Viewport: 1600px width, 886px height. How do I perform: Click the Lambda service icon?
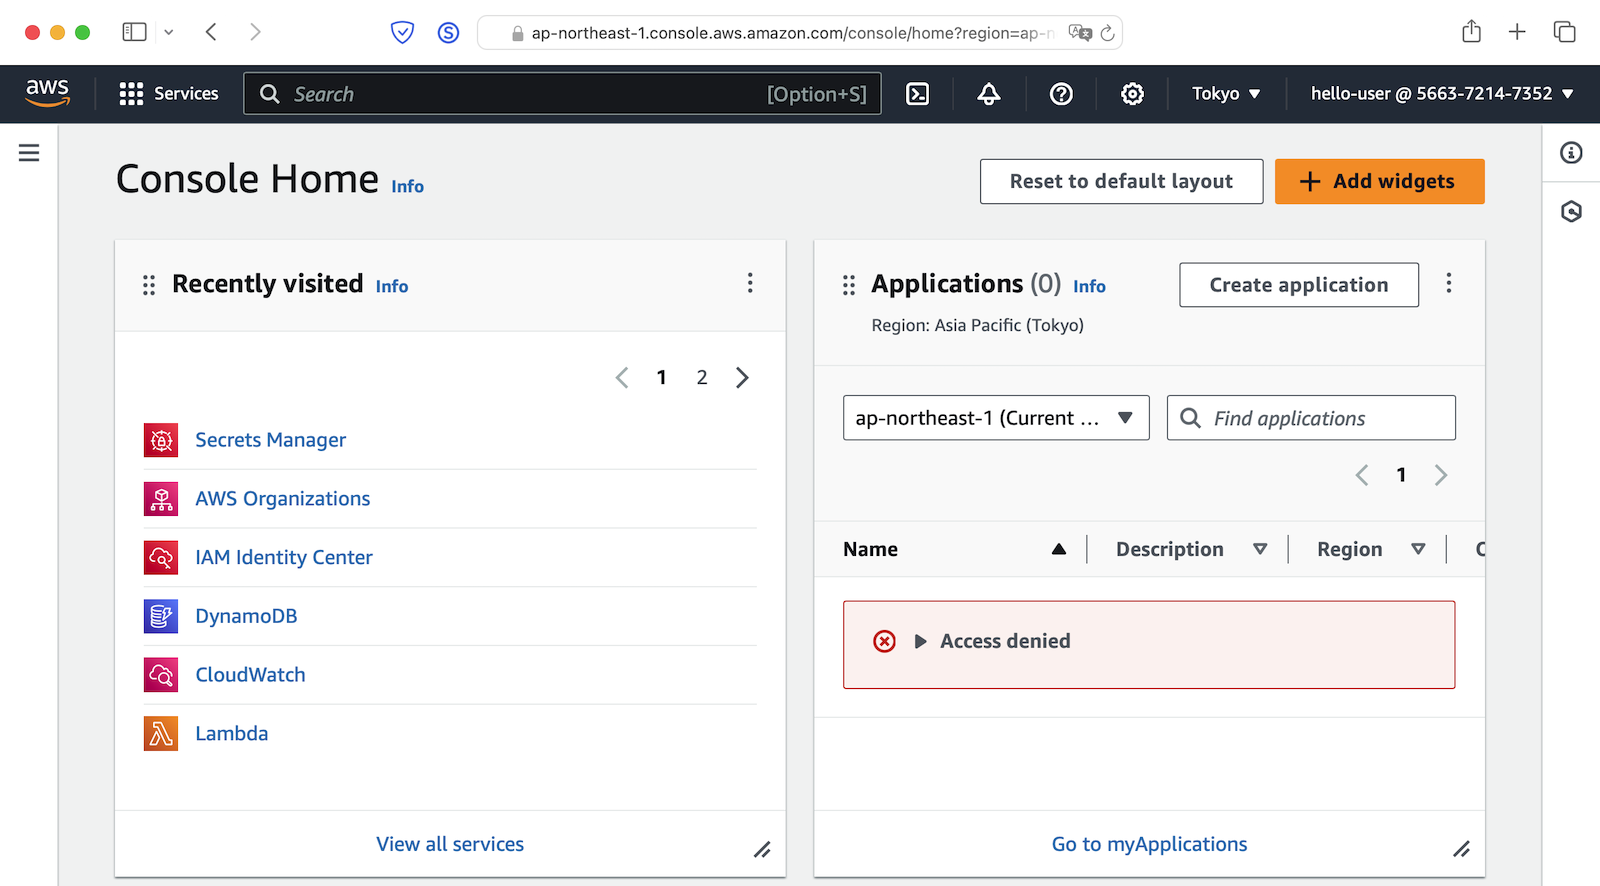pyautogui.click(x=161, y=734)
